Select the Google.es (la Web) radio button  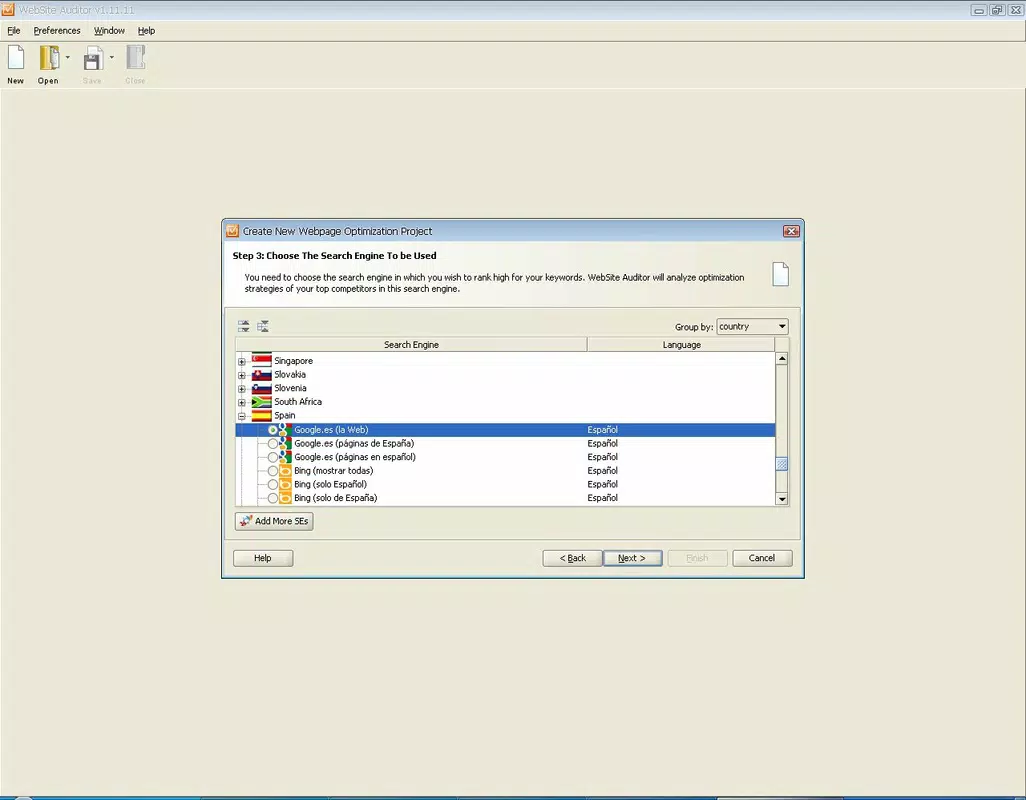273,430
